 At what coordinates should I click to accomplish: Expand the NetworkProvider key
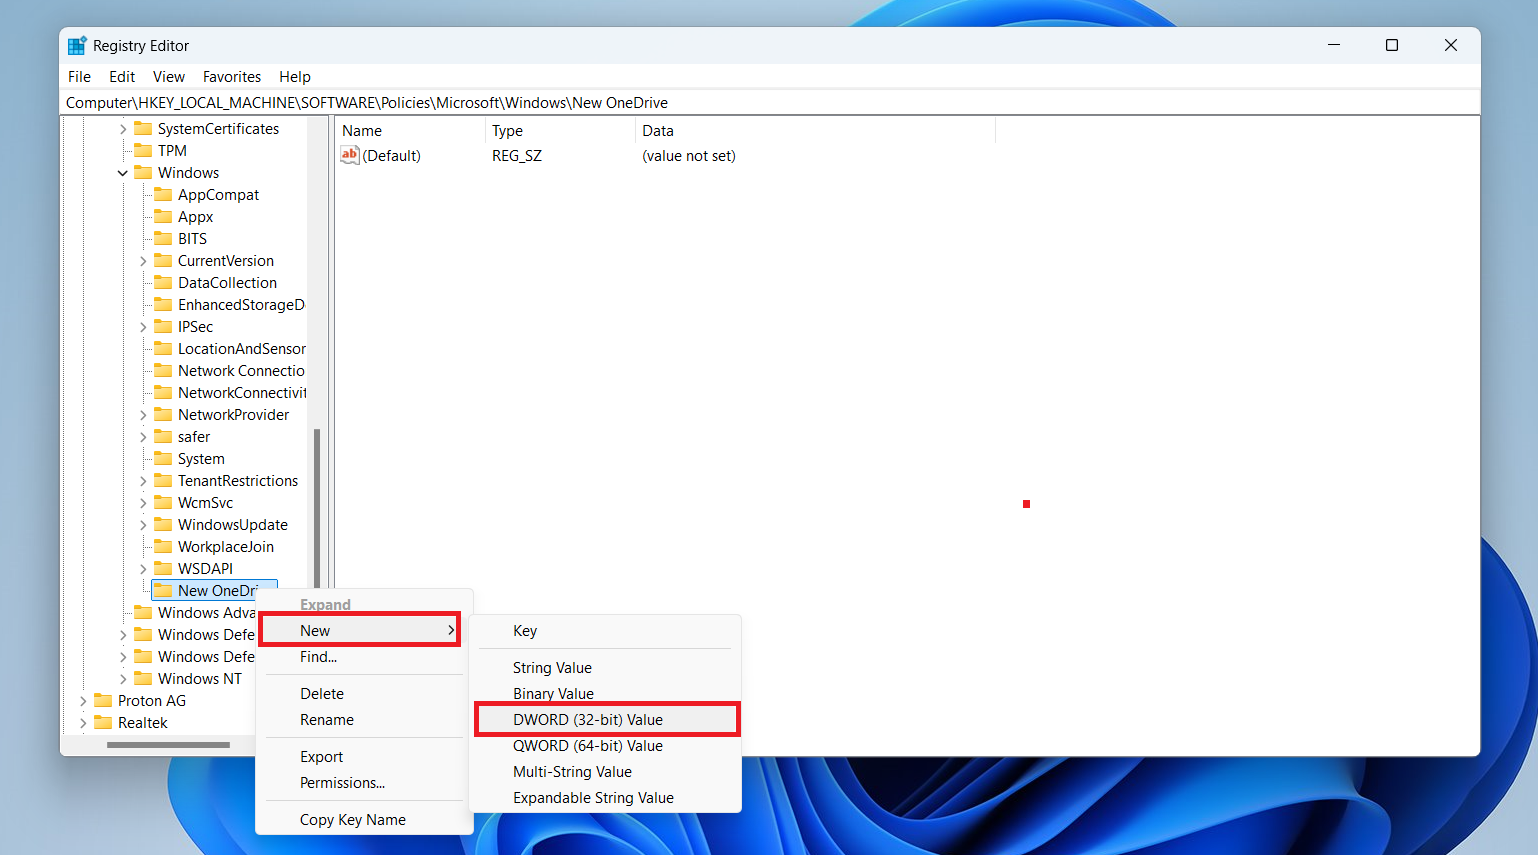(143, 415)
